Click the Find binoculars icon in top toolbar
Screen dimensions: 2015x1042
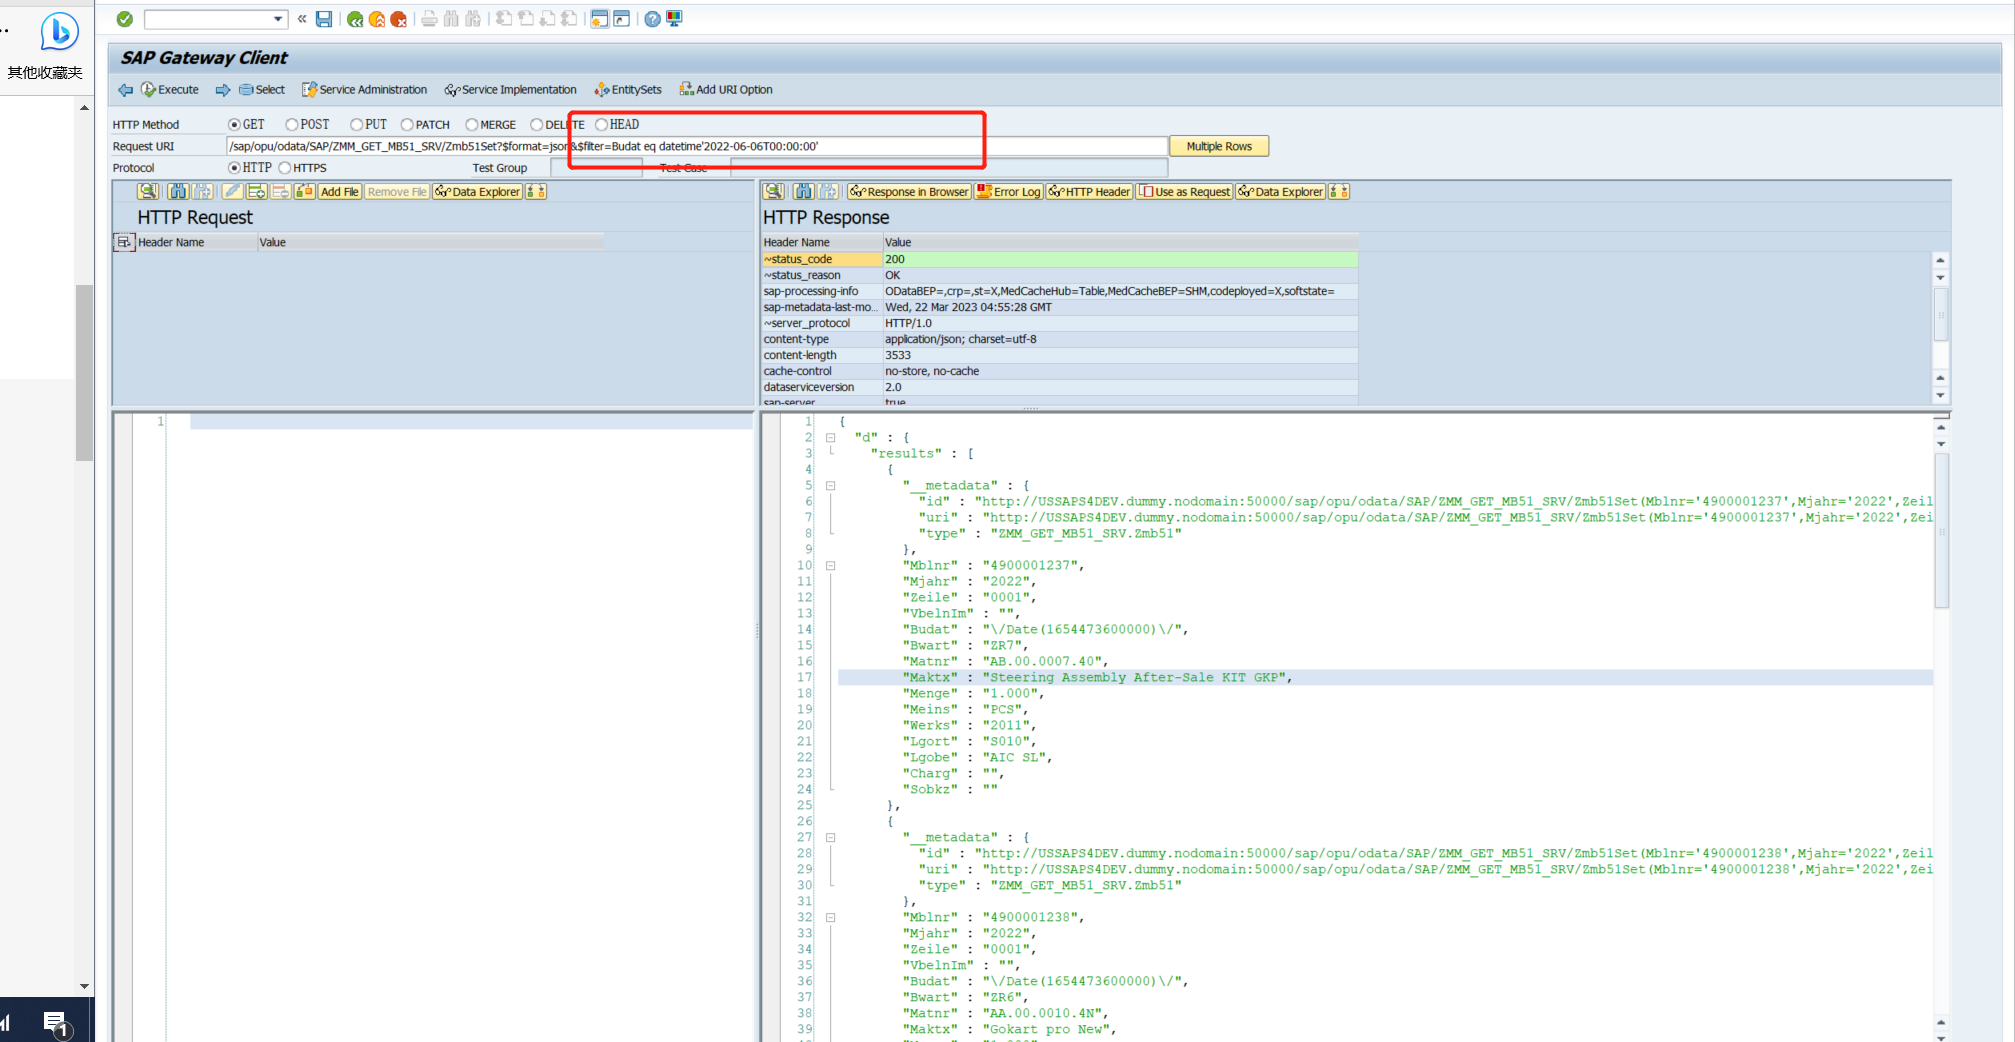(x=451, y=19)
